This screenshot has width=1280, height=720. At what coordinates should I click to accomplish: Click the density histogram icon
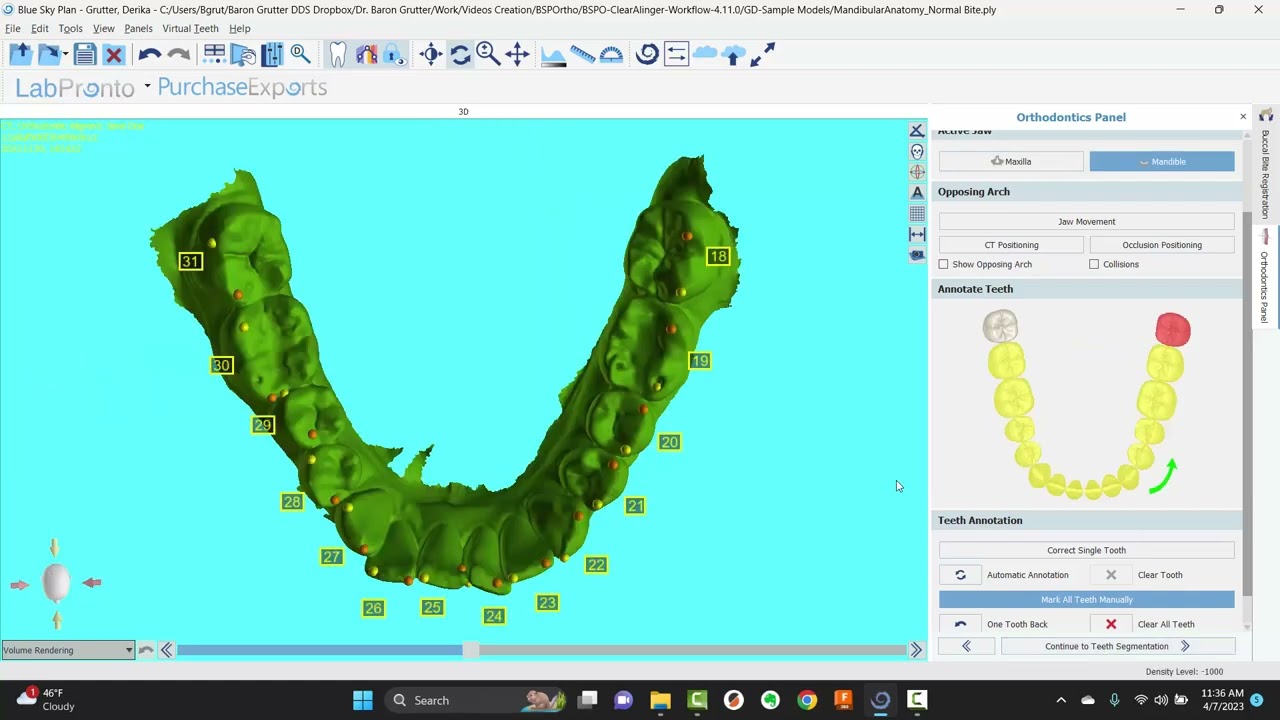(x=553, y=54)
